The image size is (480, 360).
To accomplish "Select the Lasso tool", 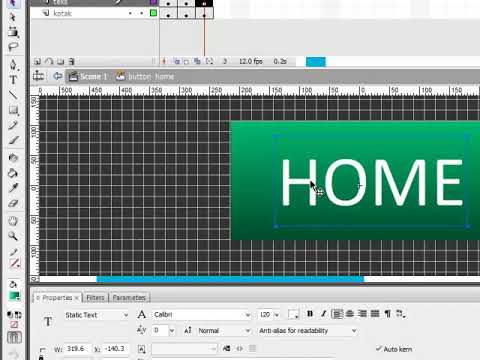I will pyautogui.click(x=13, y=47).
